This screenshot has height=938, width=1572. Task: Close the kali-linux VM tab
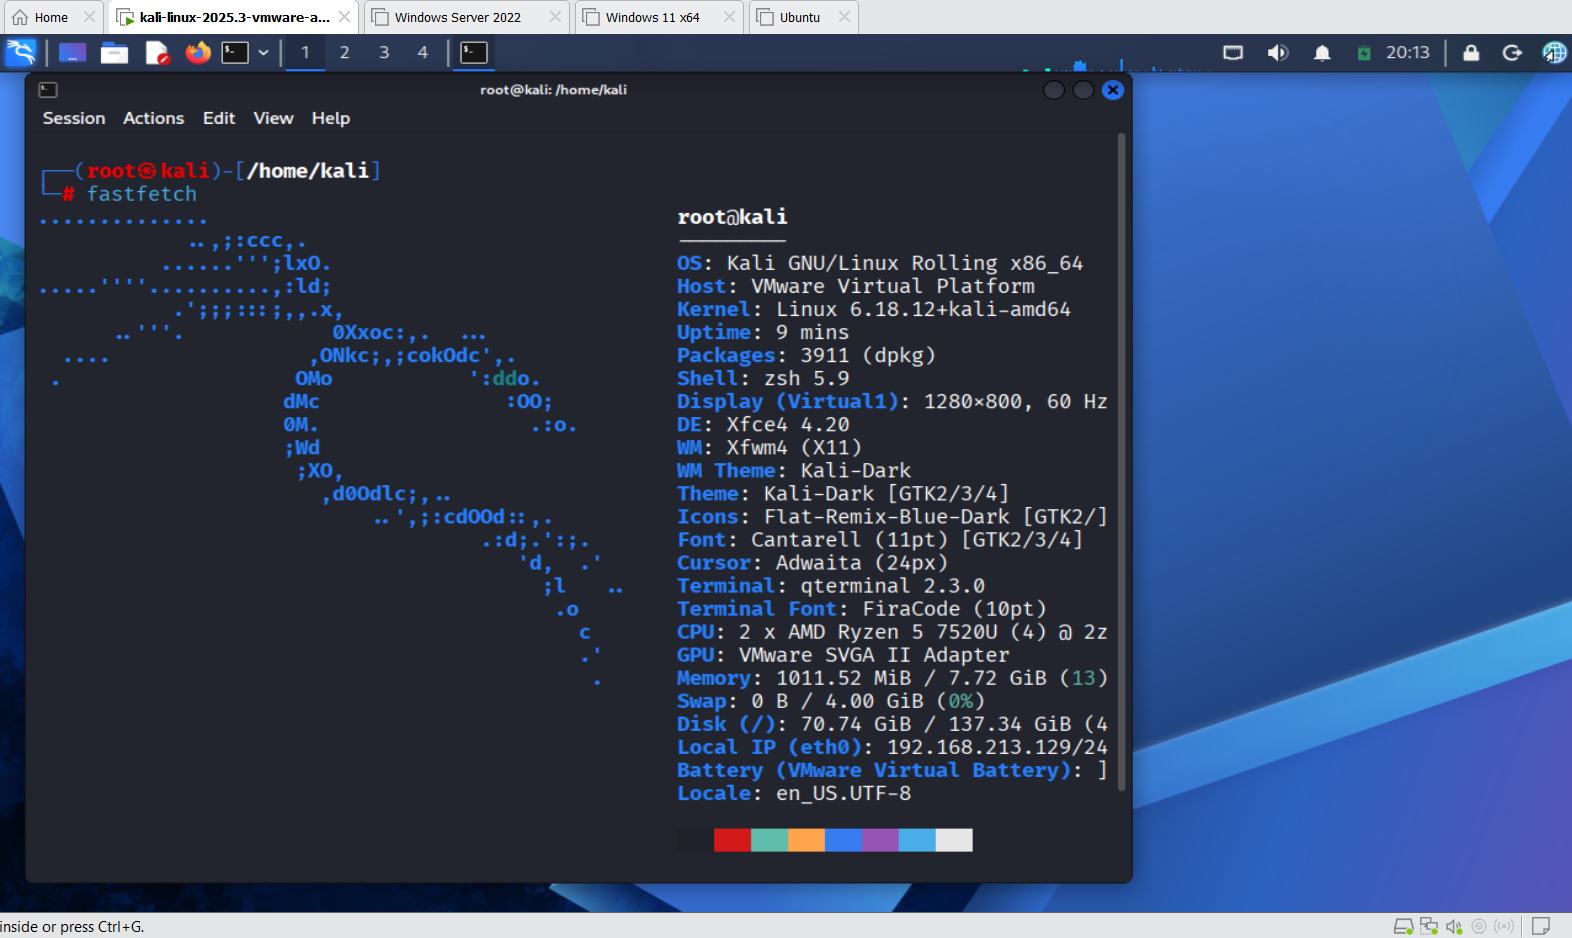tap(344, 17)
